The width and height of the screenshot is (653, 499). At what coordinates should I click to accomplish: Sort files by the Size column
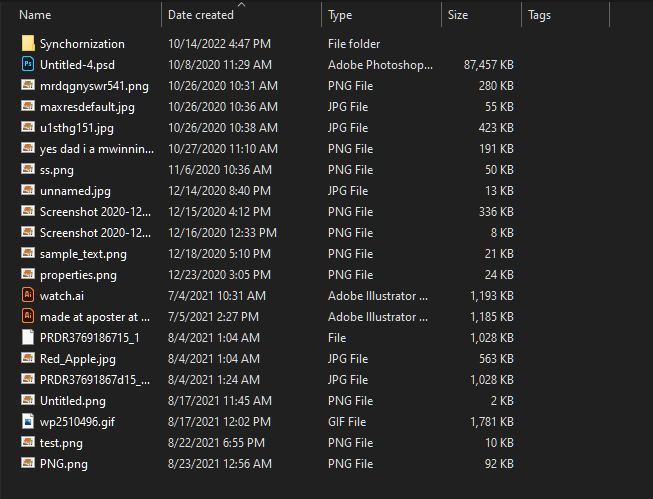458,16
